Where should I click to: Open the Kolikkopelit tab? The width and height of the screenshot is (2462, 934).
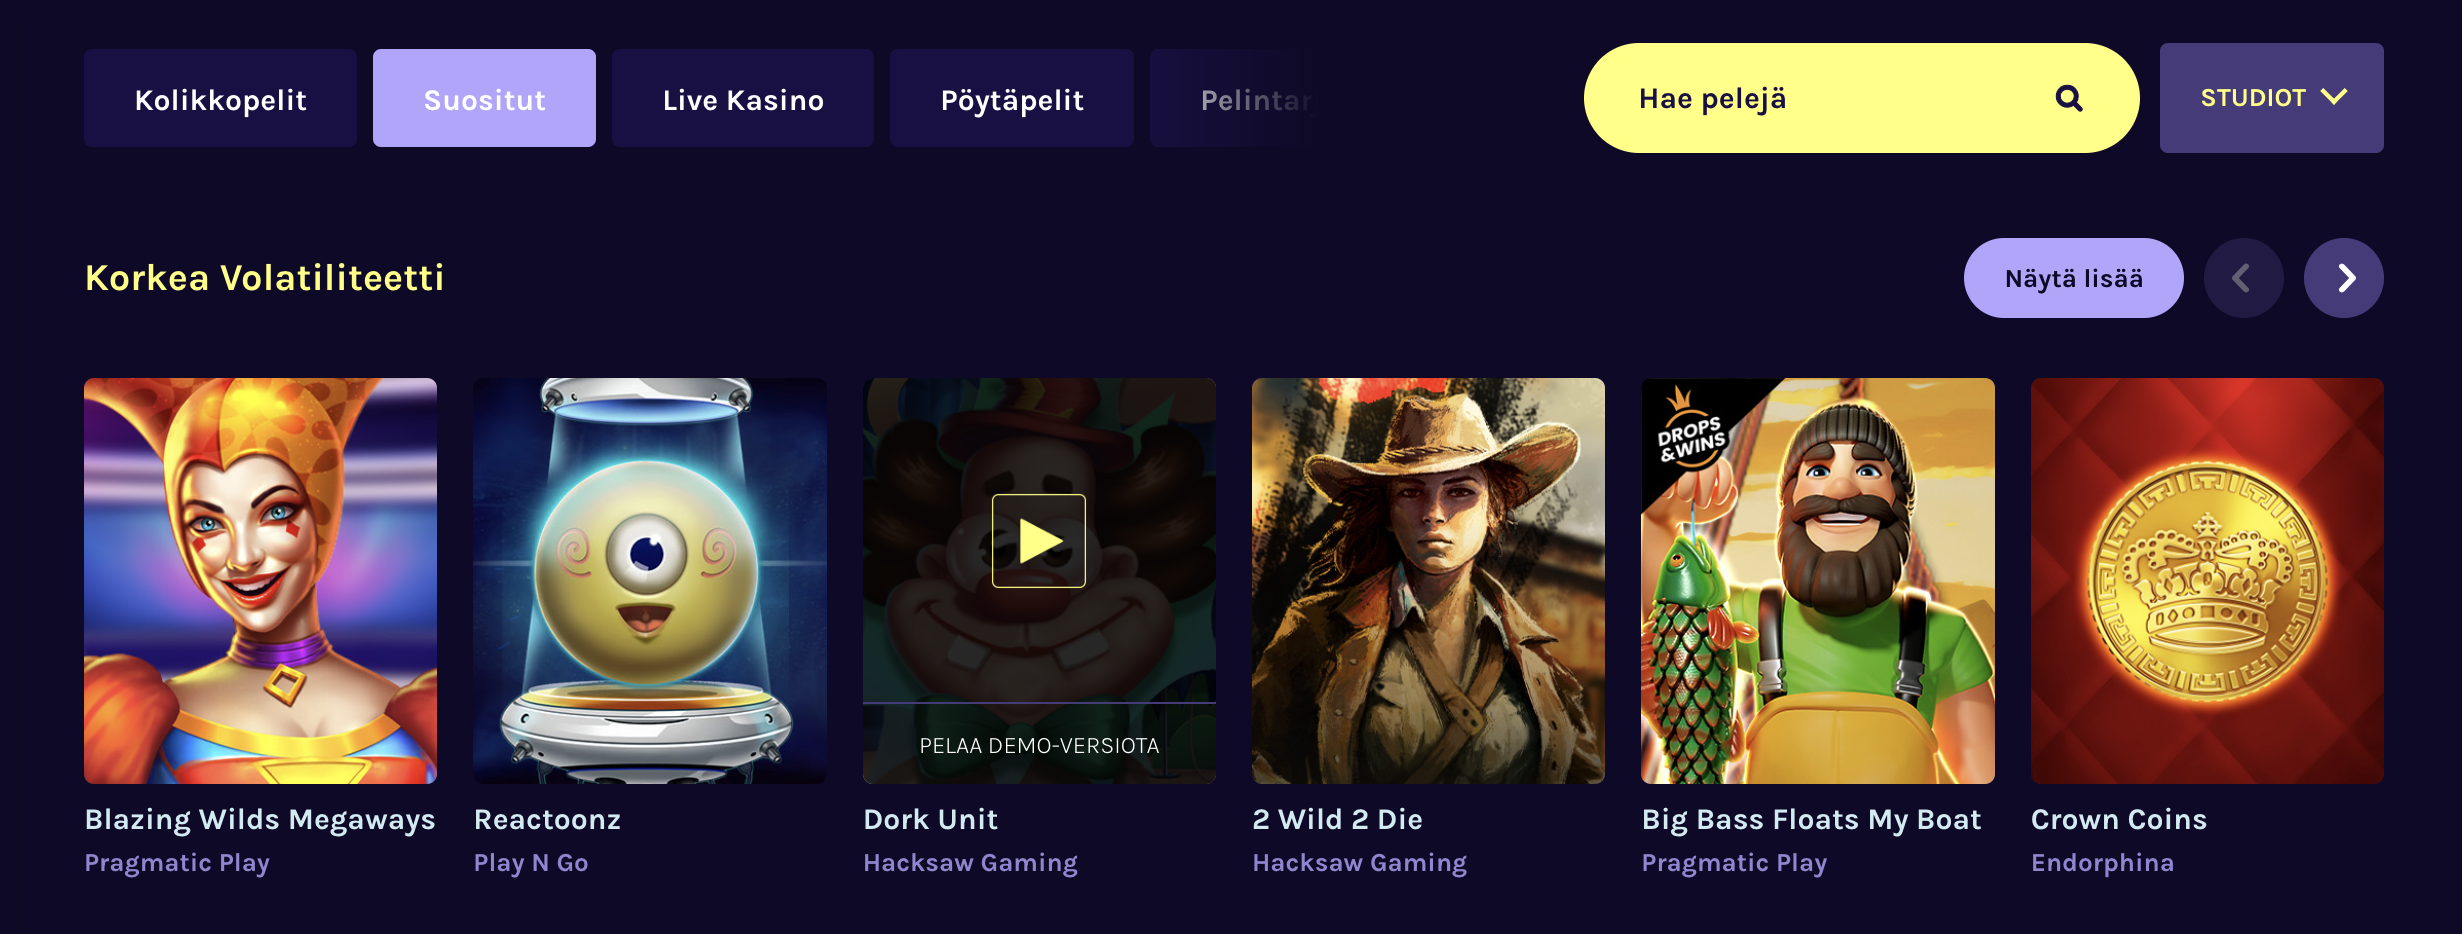pyautogui.click(x=220, y=99)
